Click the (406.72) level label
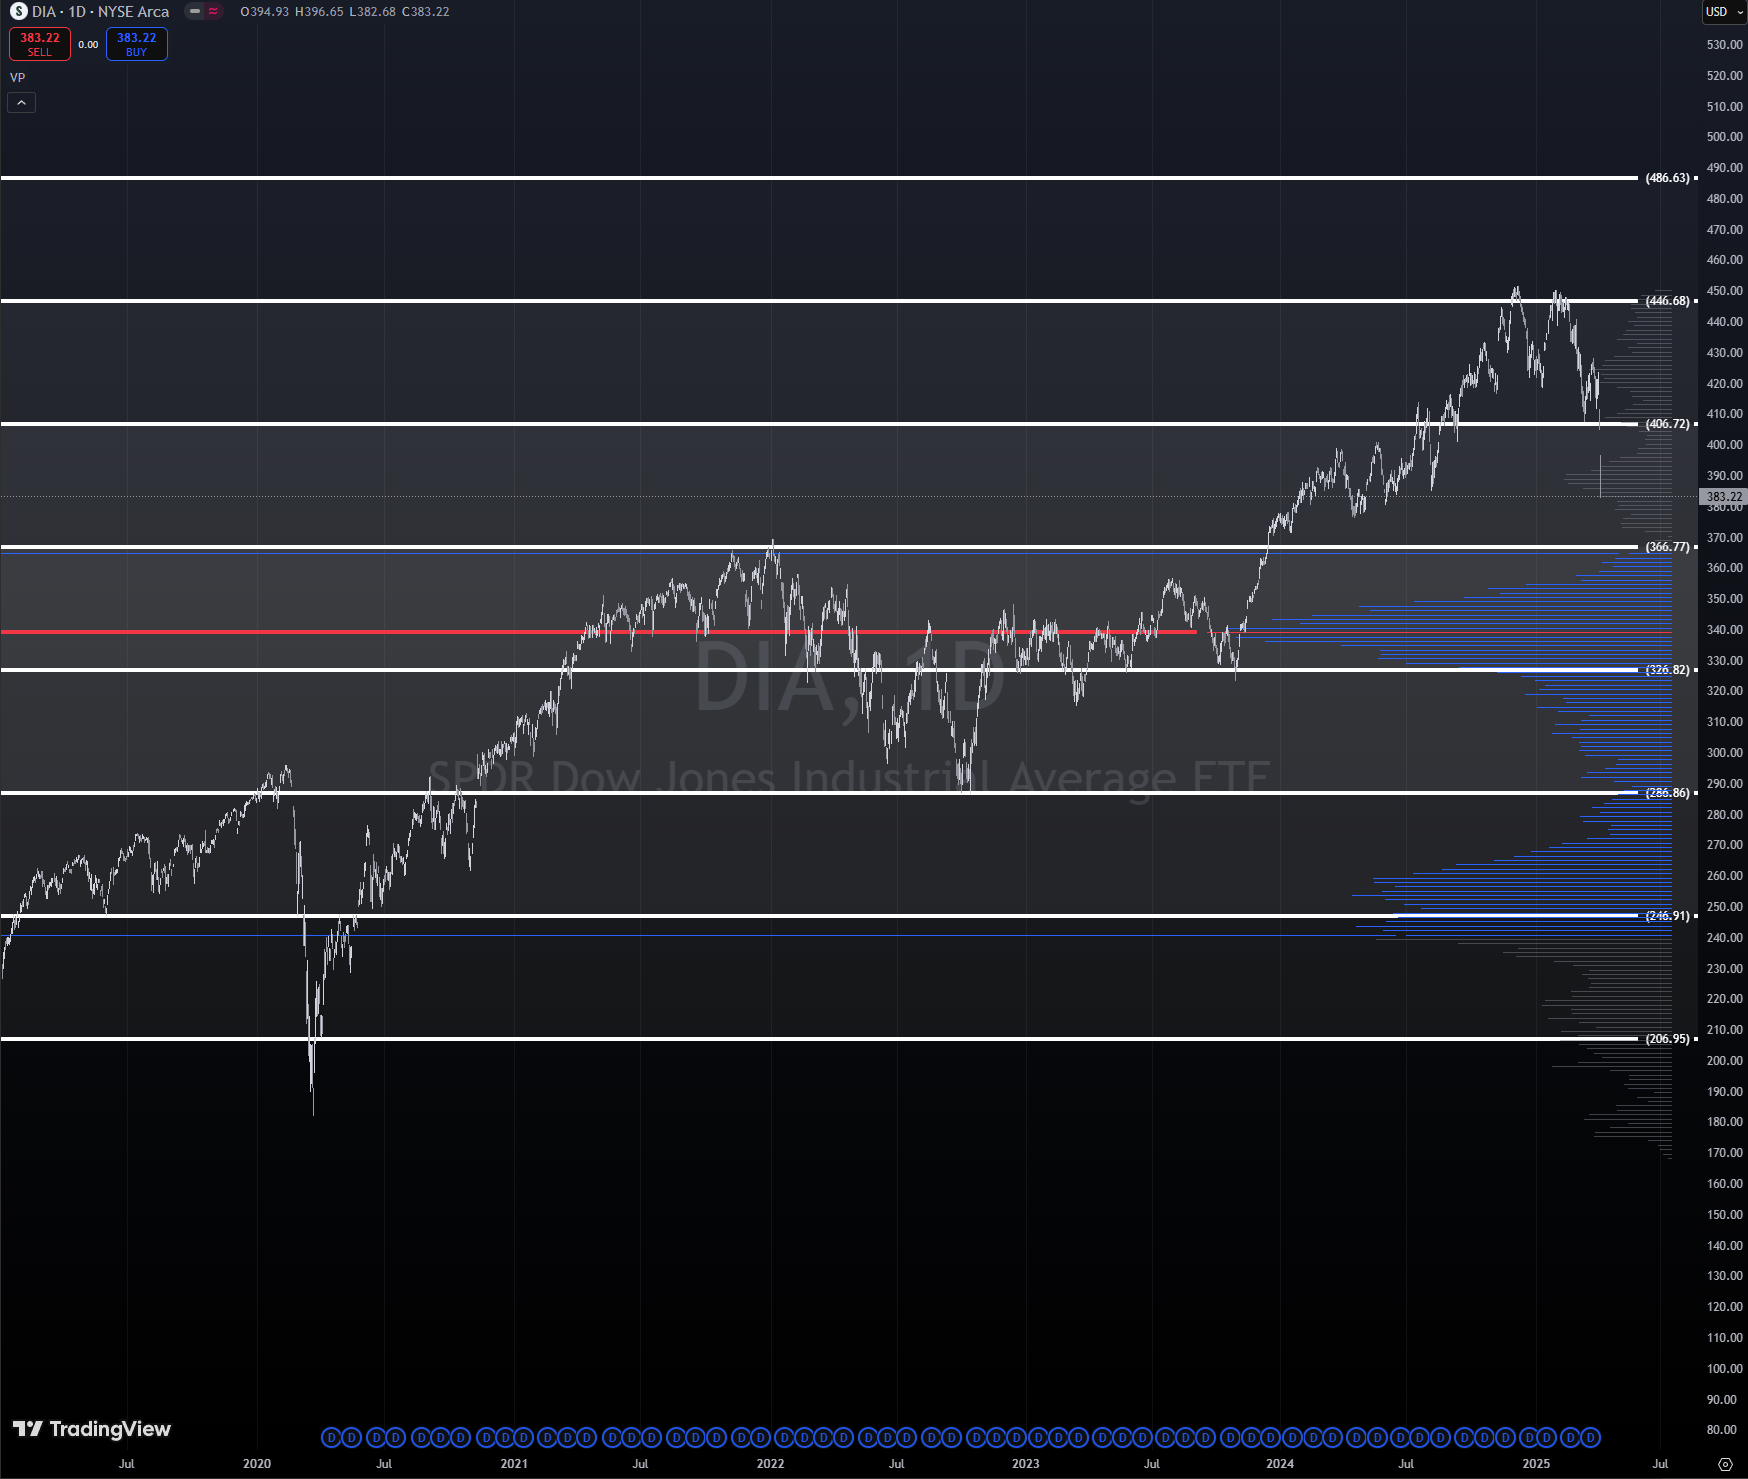The image size is (1748, 1479). [1668, 424]
